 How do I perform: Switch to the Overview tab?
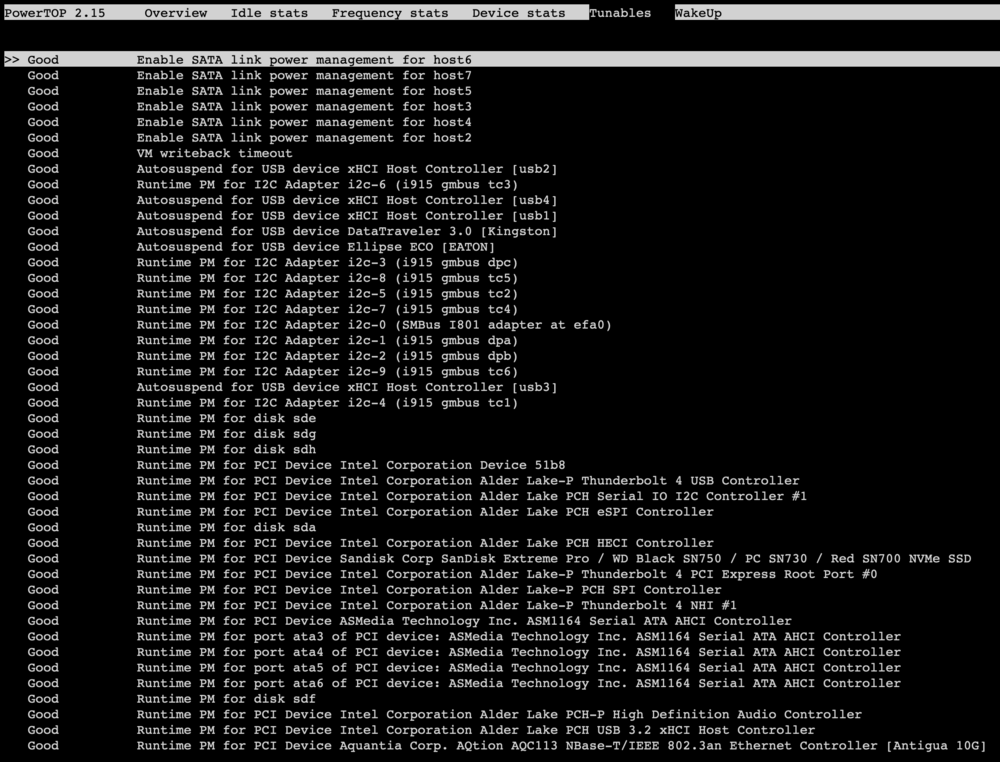(175, 13)
